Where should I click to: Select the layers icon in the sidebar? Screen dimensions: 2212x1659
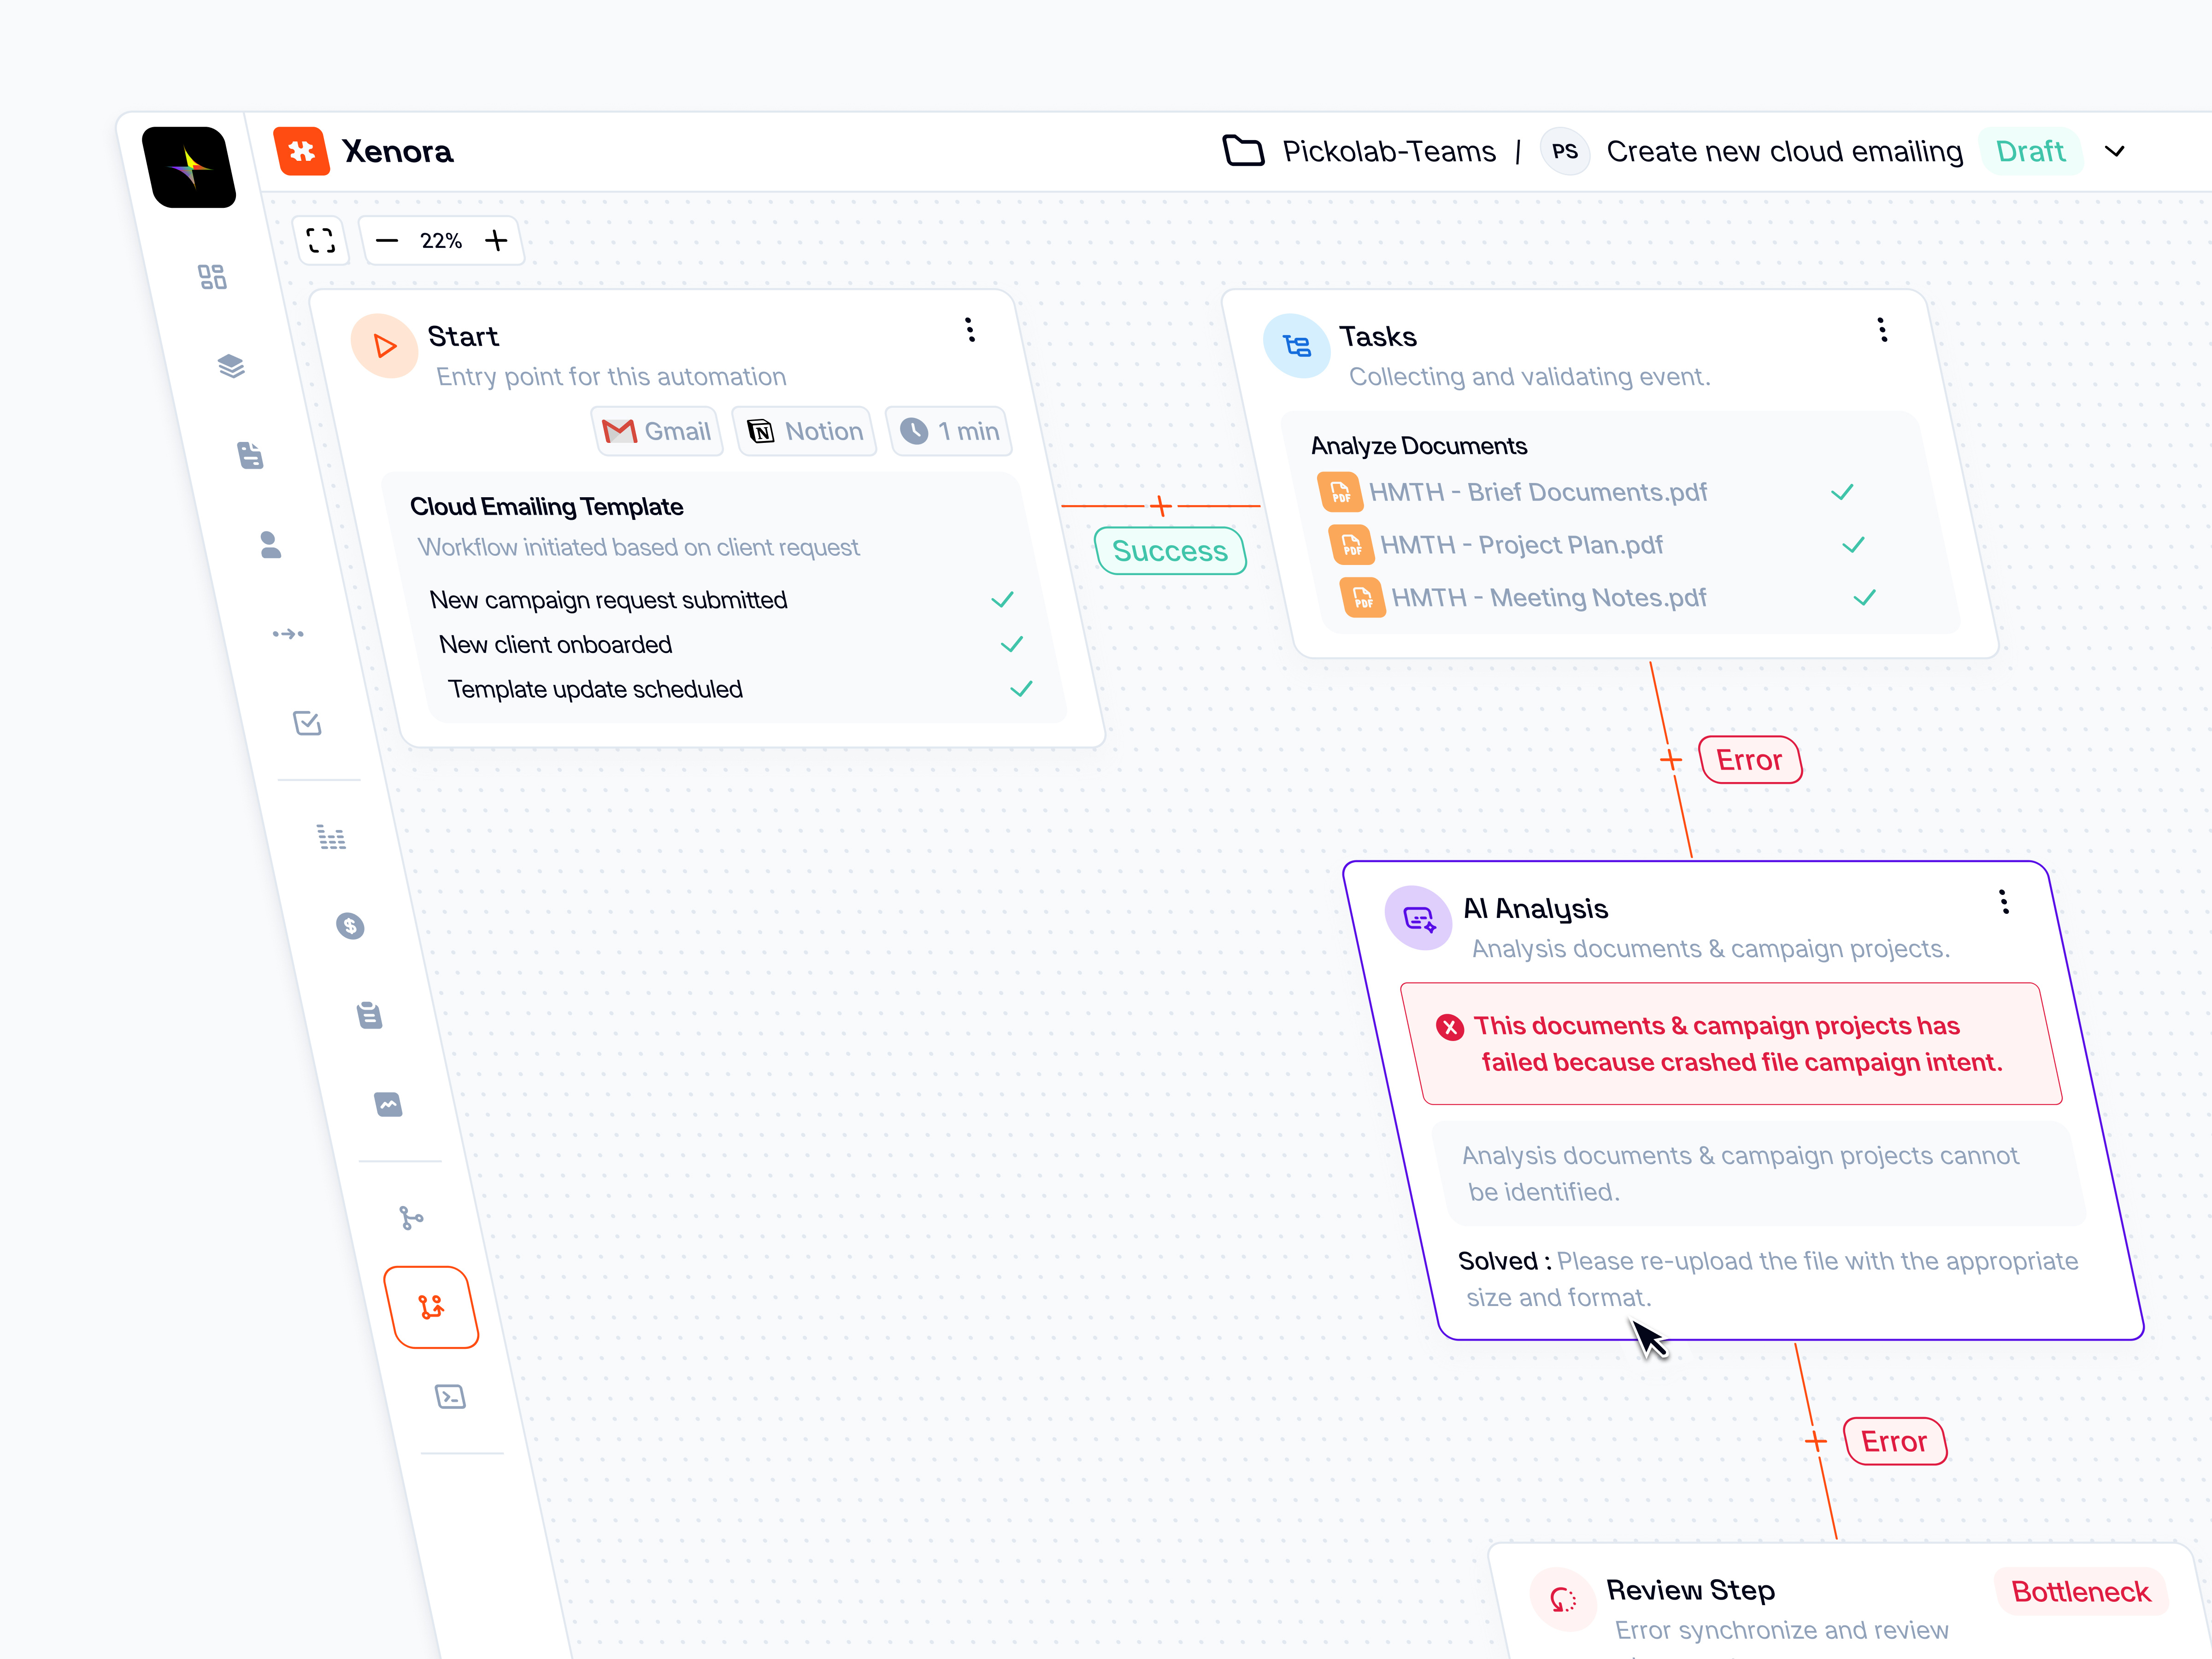point(232,365)
